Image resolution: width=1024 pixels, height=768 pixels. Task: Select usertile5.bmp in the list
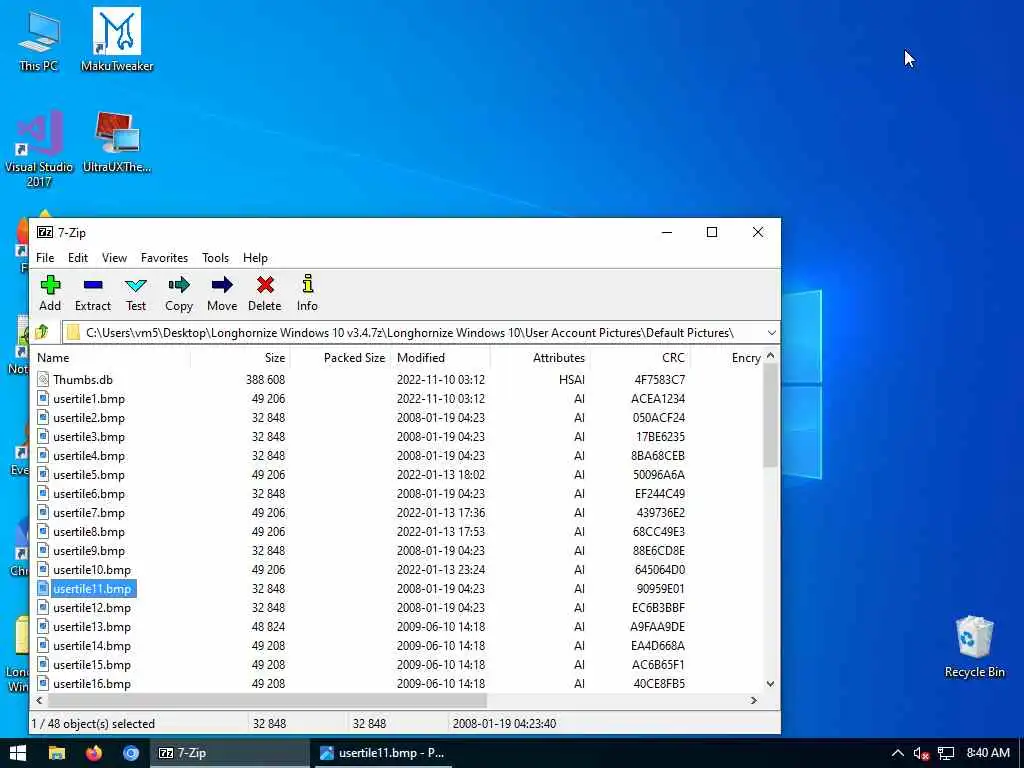pos(89,474)
